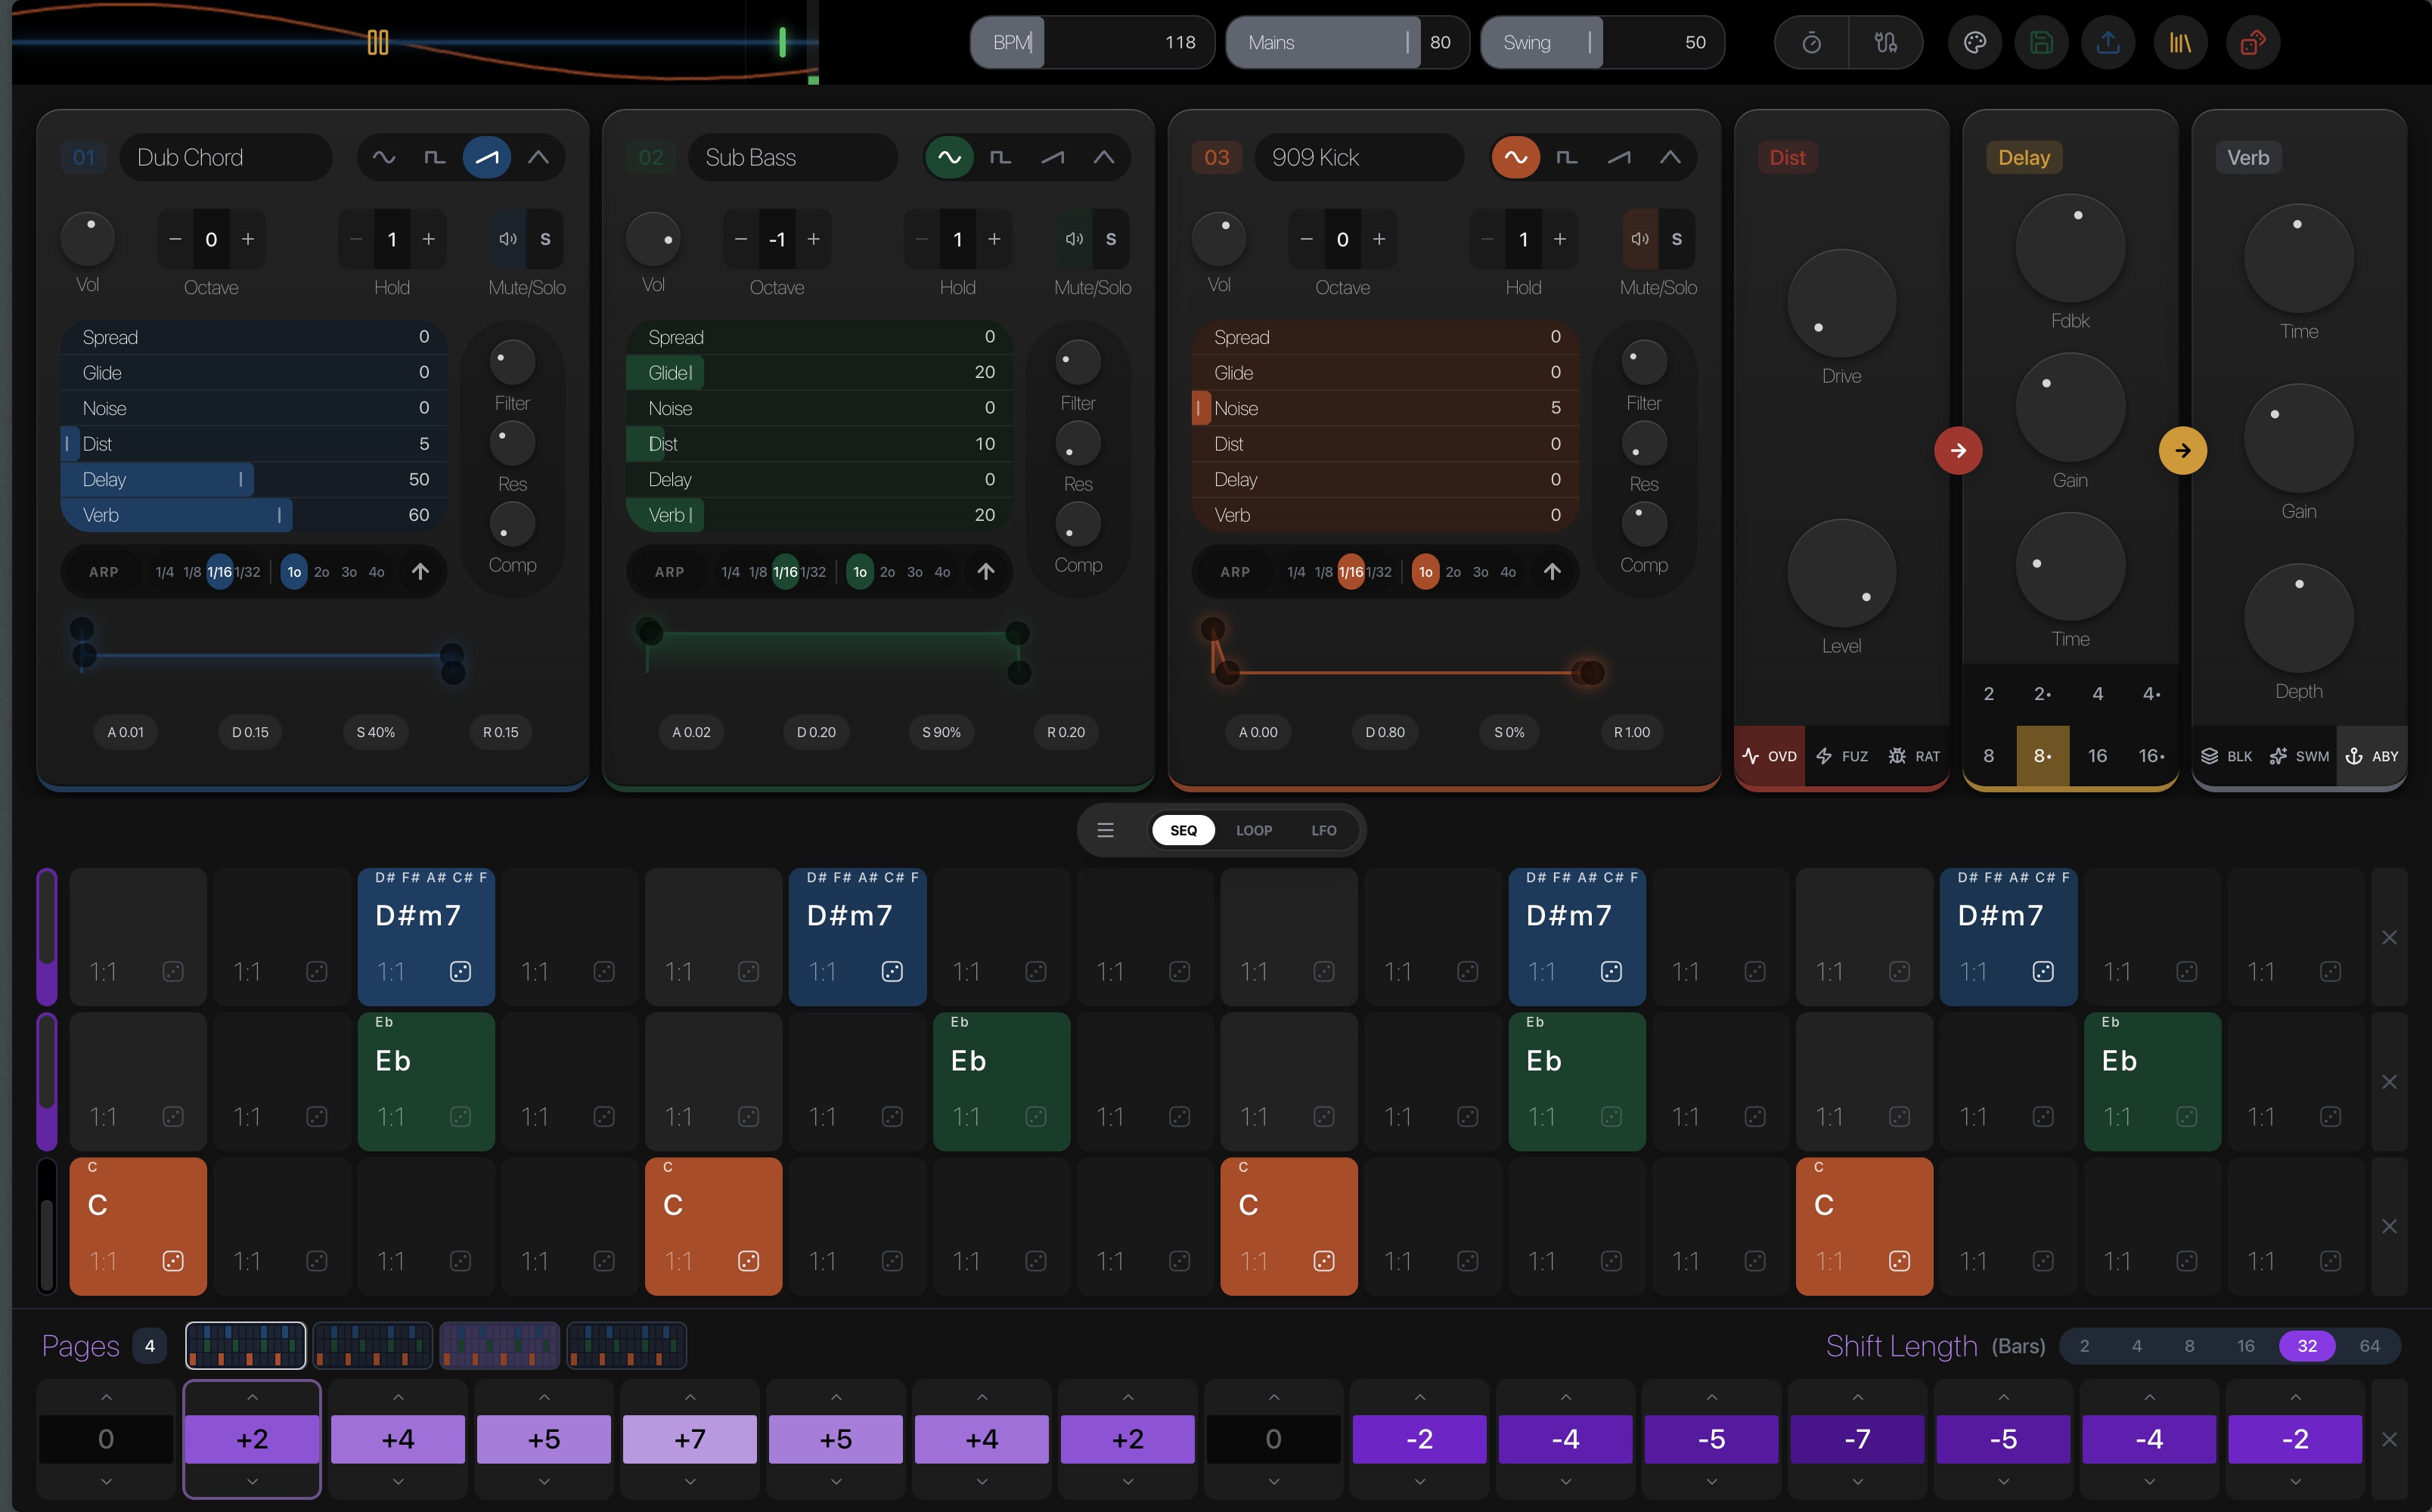Select the SWM reverb mode

click(2299, 756)
